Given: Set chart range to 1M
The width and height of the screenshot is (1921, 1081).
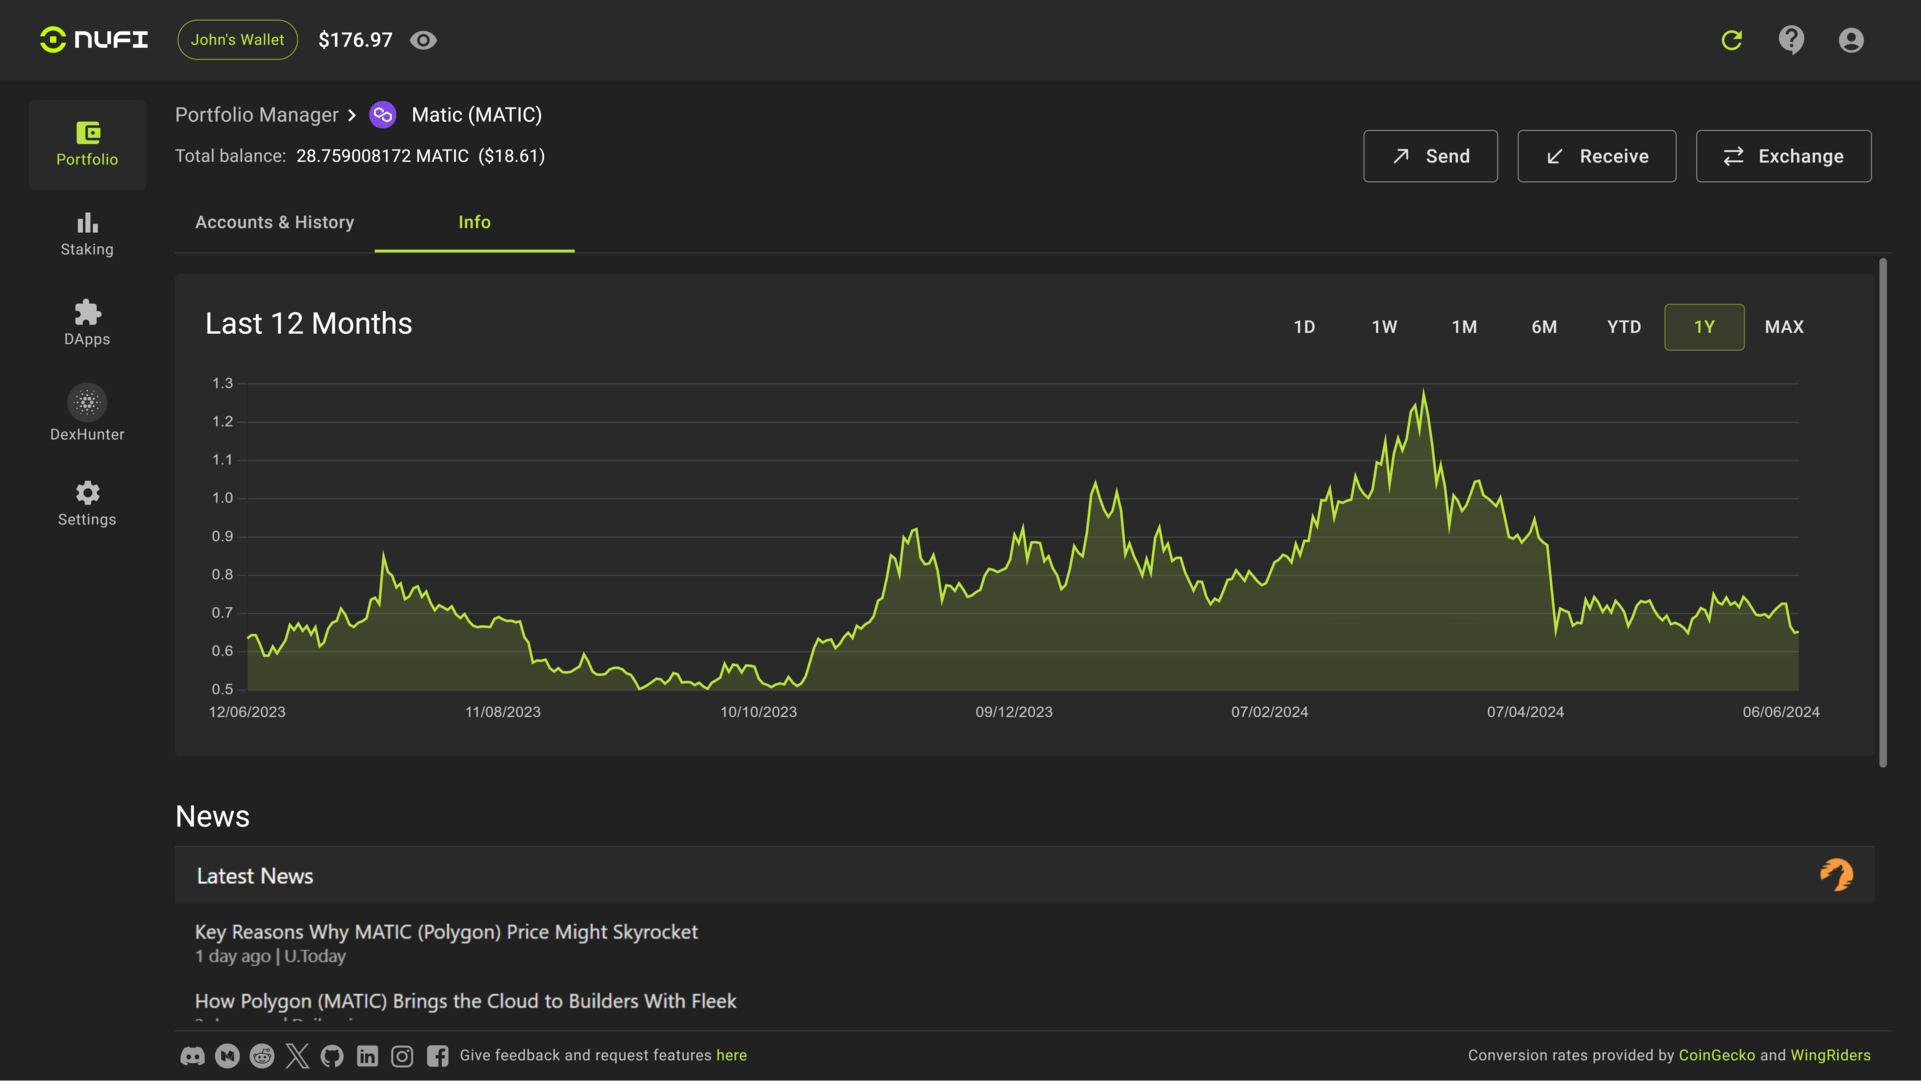Looking at the screenshot, I should pyautogui.click(x=1464, y=327).
